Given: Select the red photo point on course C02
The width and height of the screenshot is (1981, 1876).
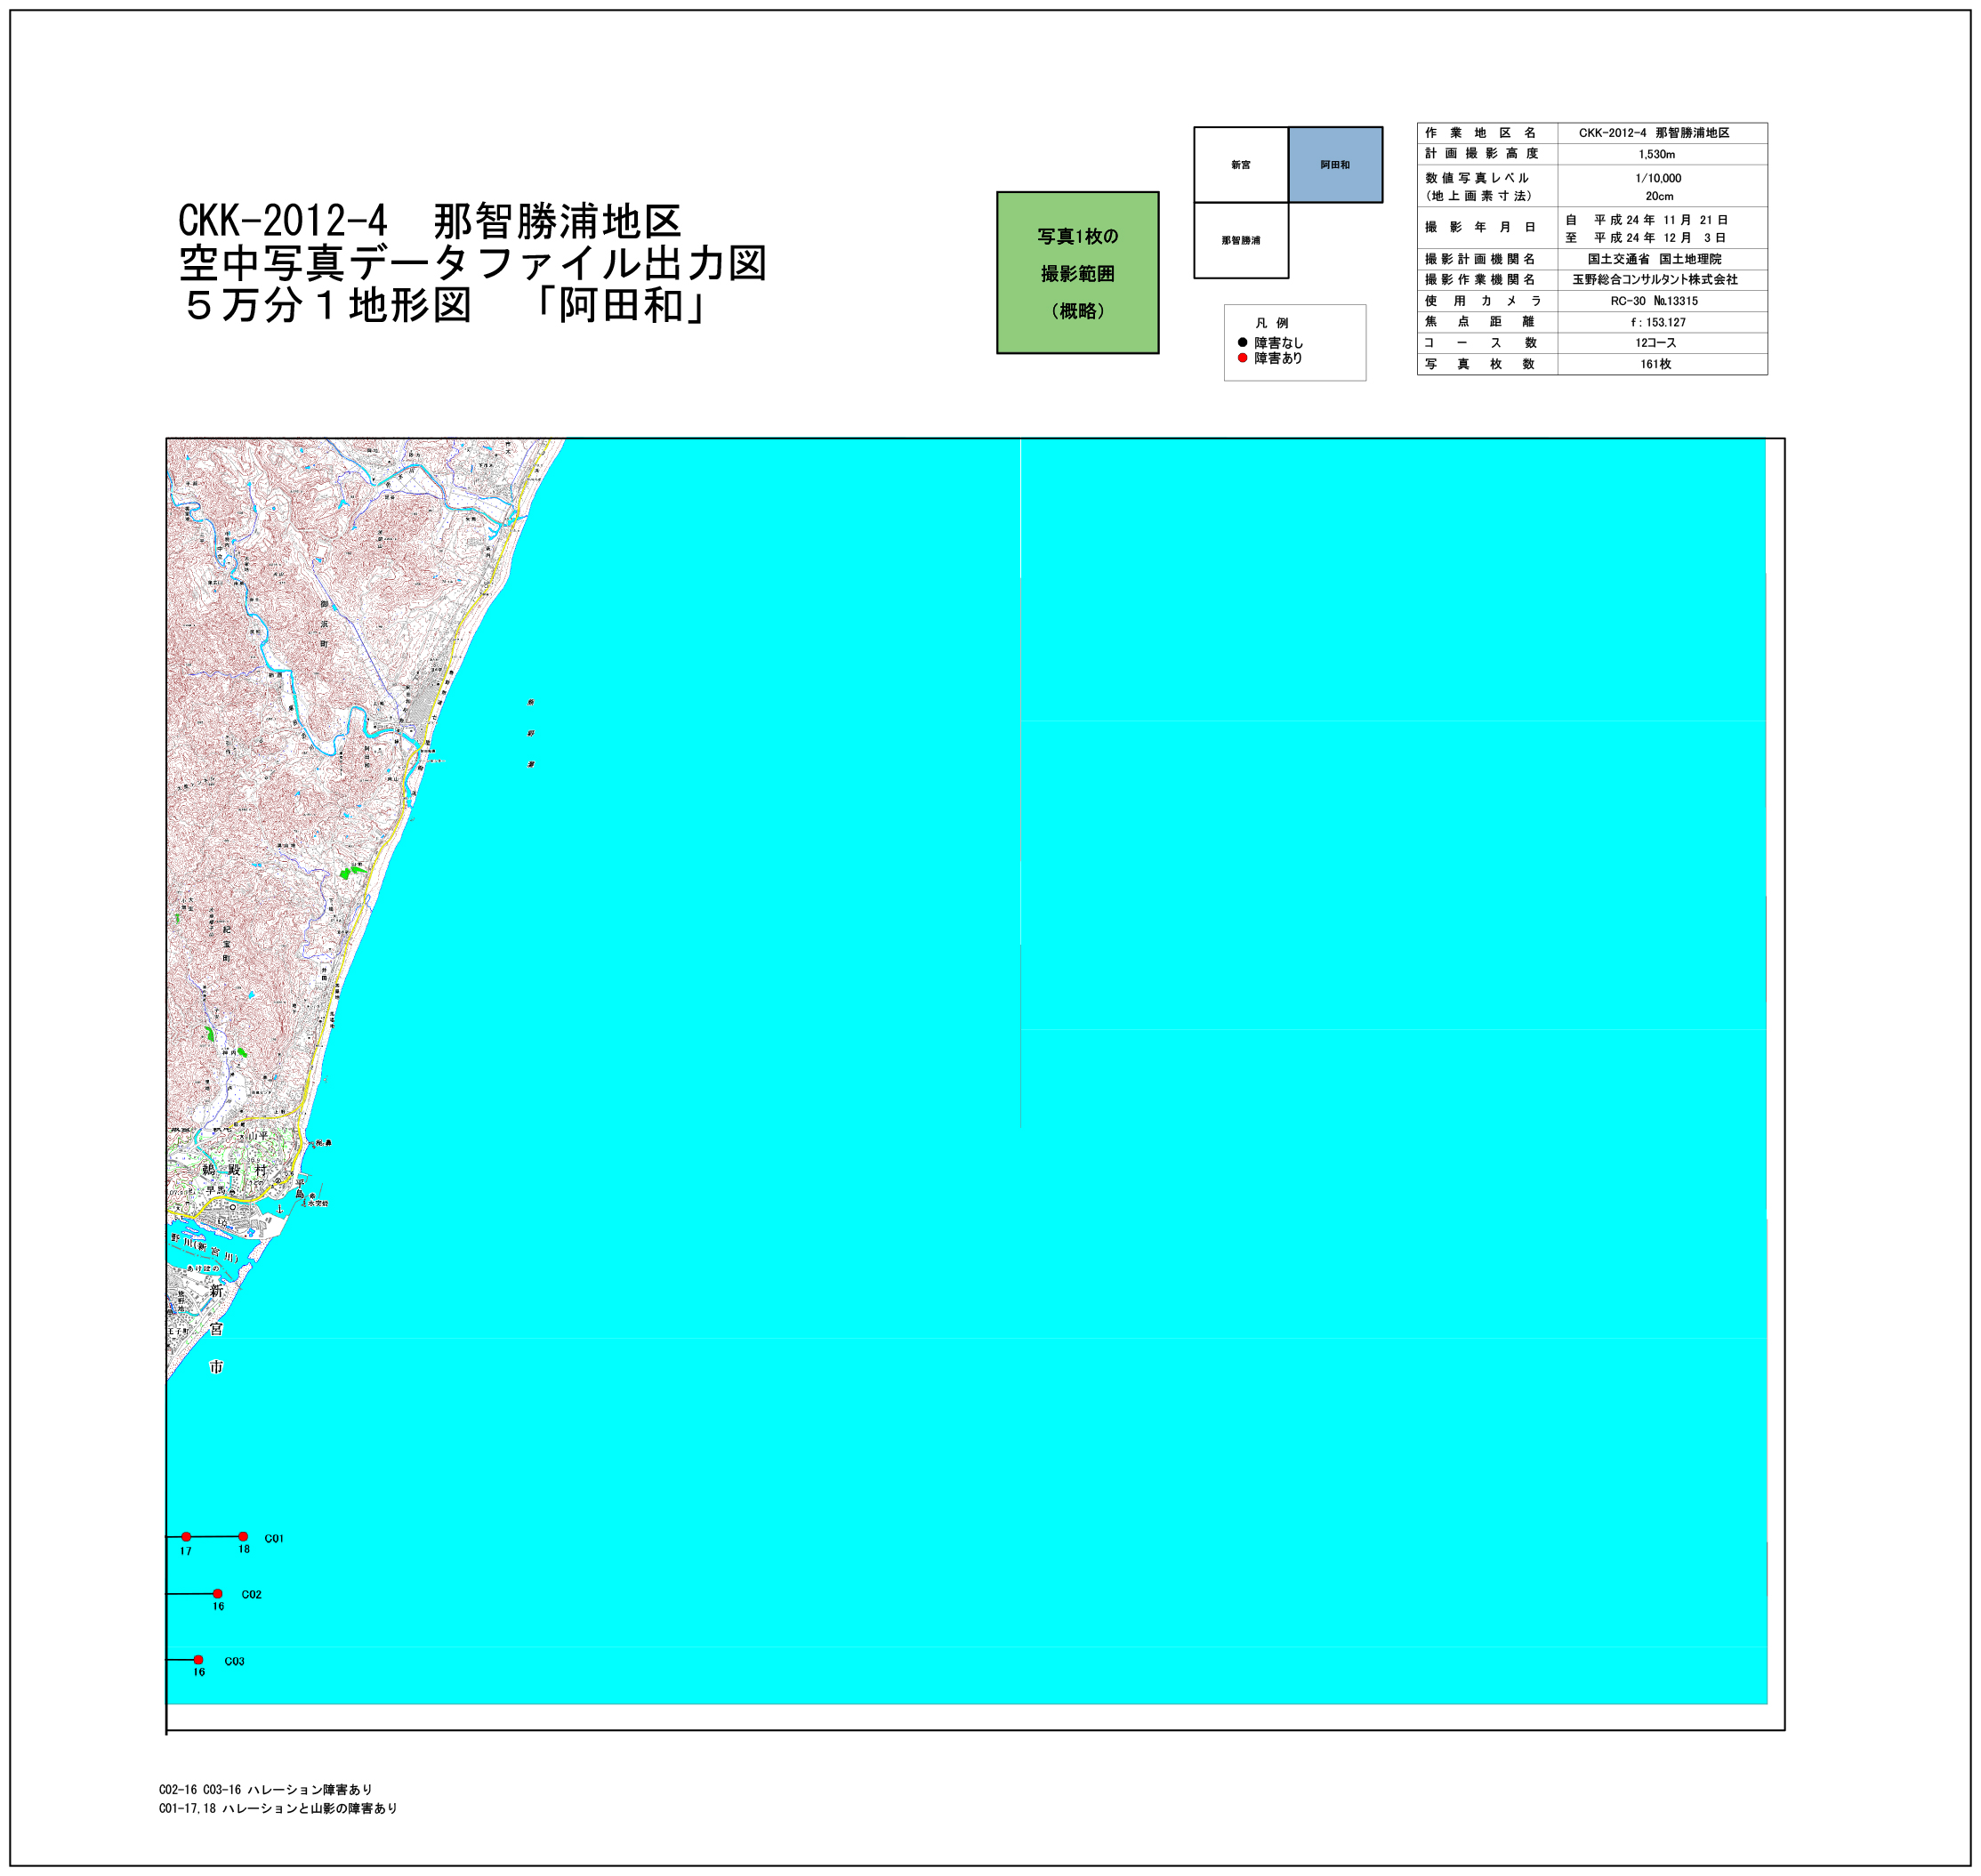Looking at the screenshot, I should tap(218, 1593).
